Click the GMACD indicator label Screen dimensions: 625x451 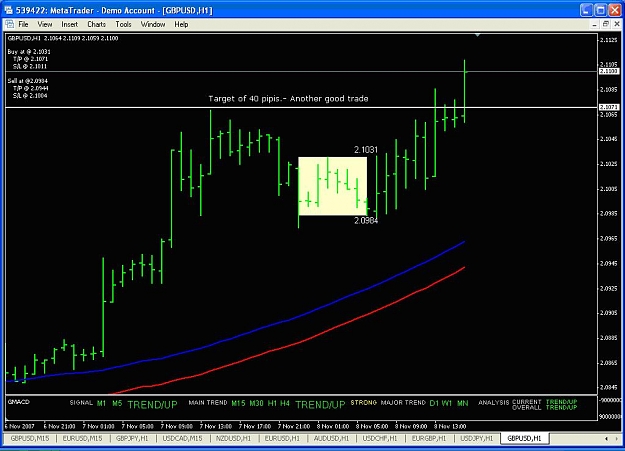click(19, 402)
